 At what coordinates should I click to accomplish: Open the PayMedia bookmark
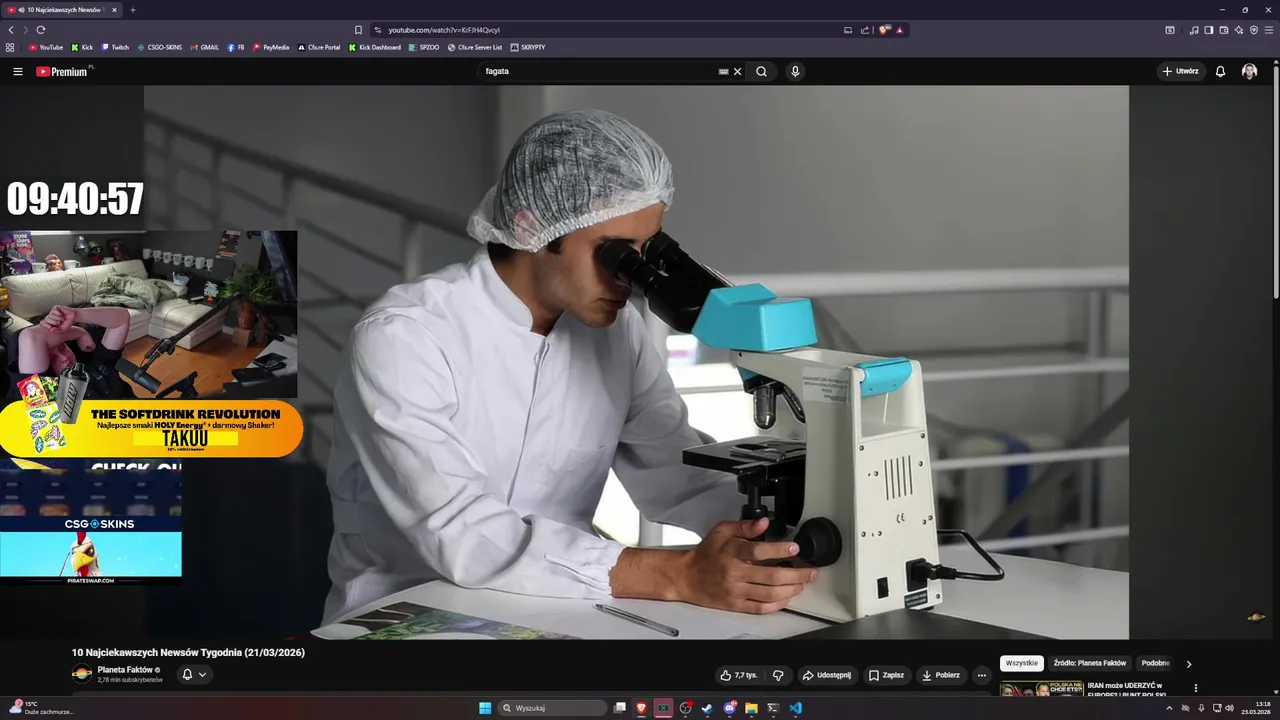(x=271, y=47)
